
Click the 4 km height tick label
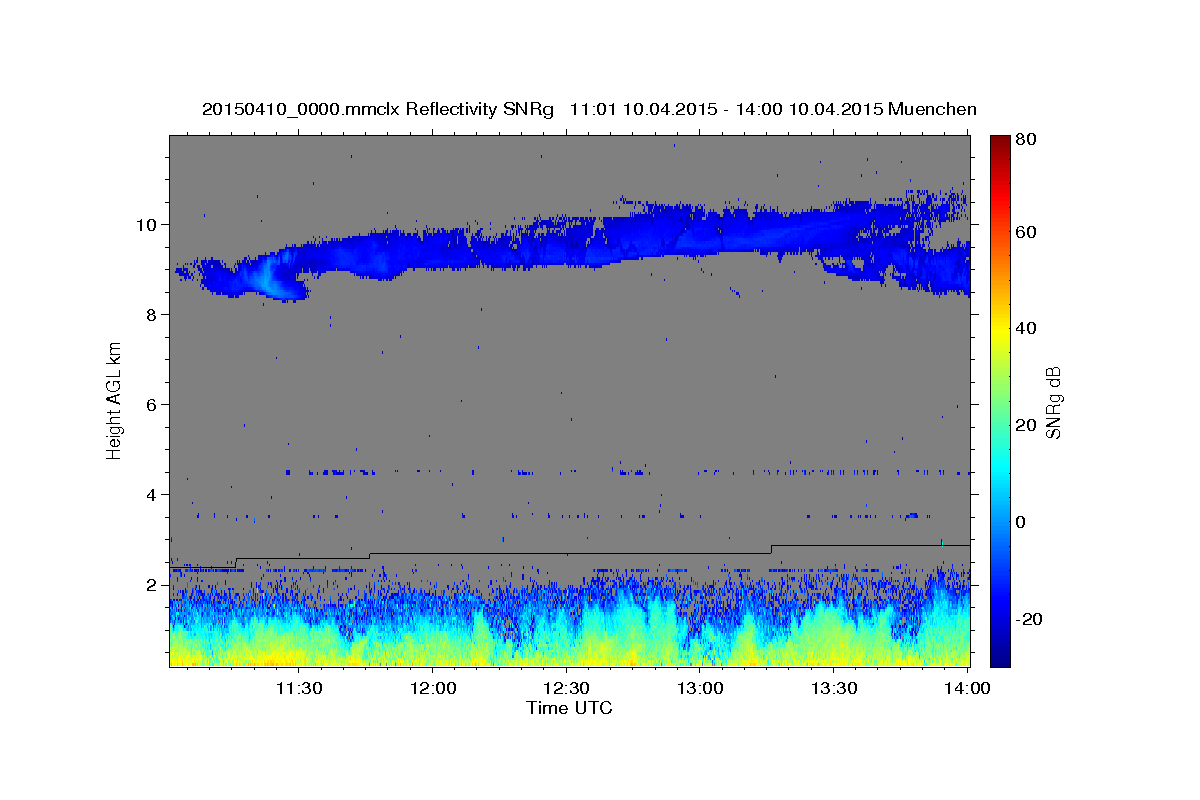pos(152,494)
